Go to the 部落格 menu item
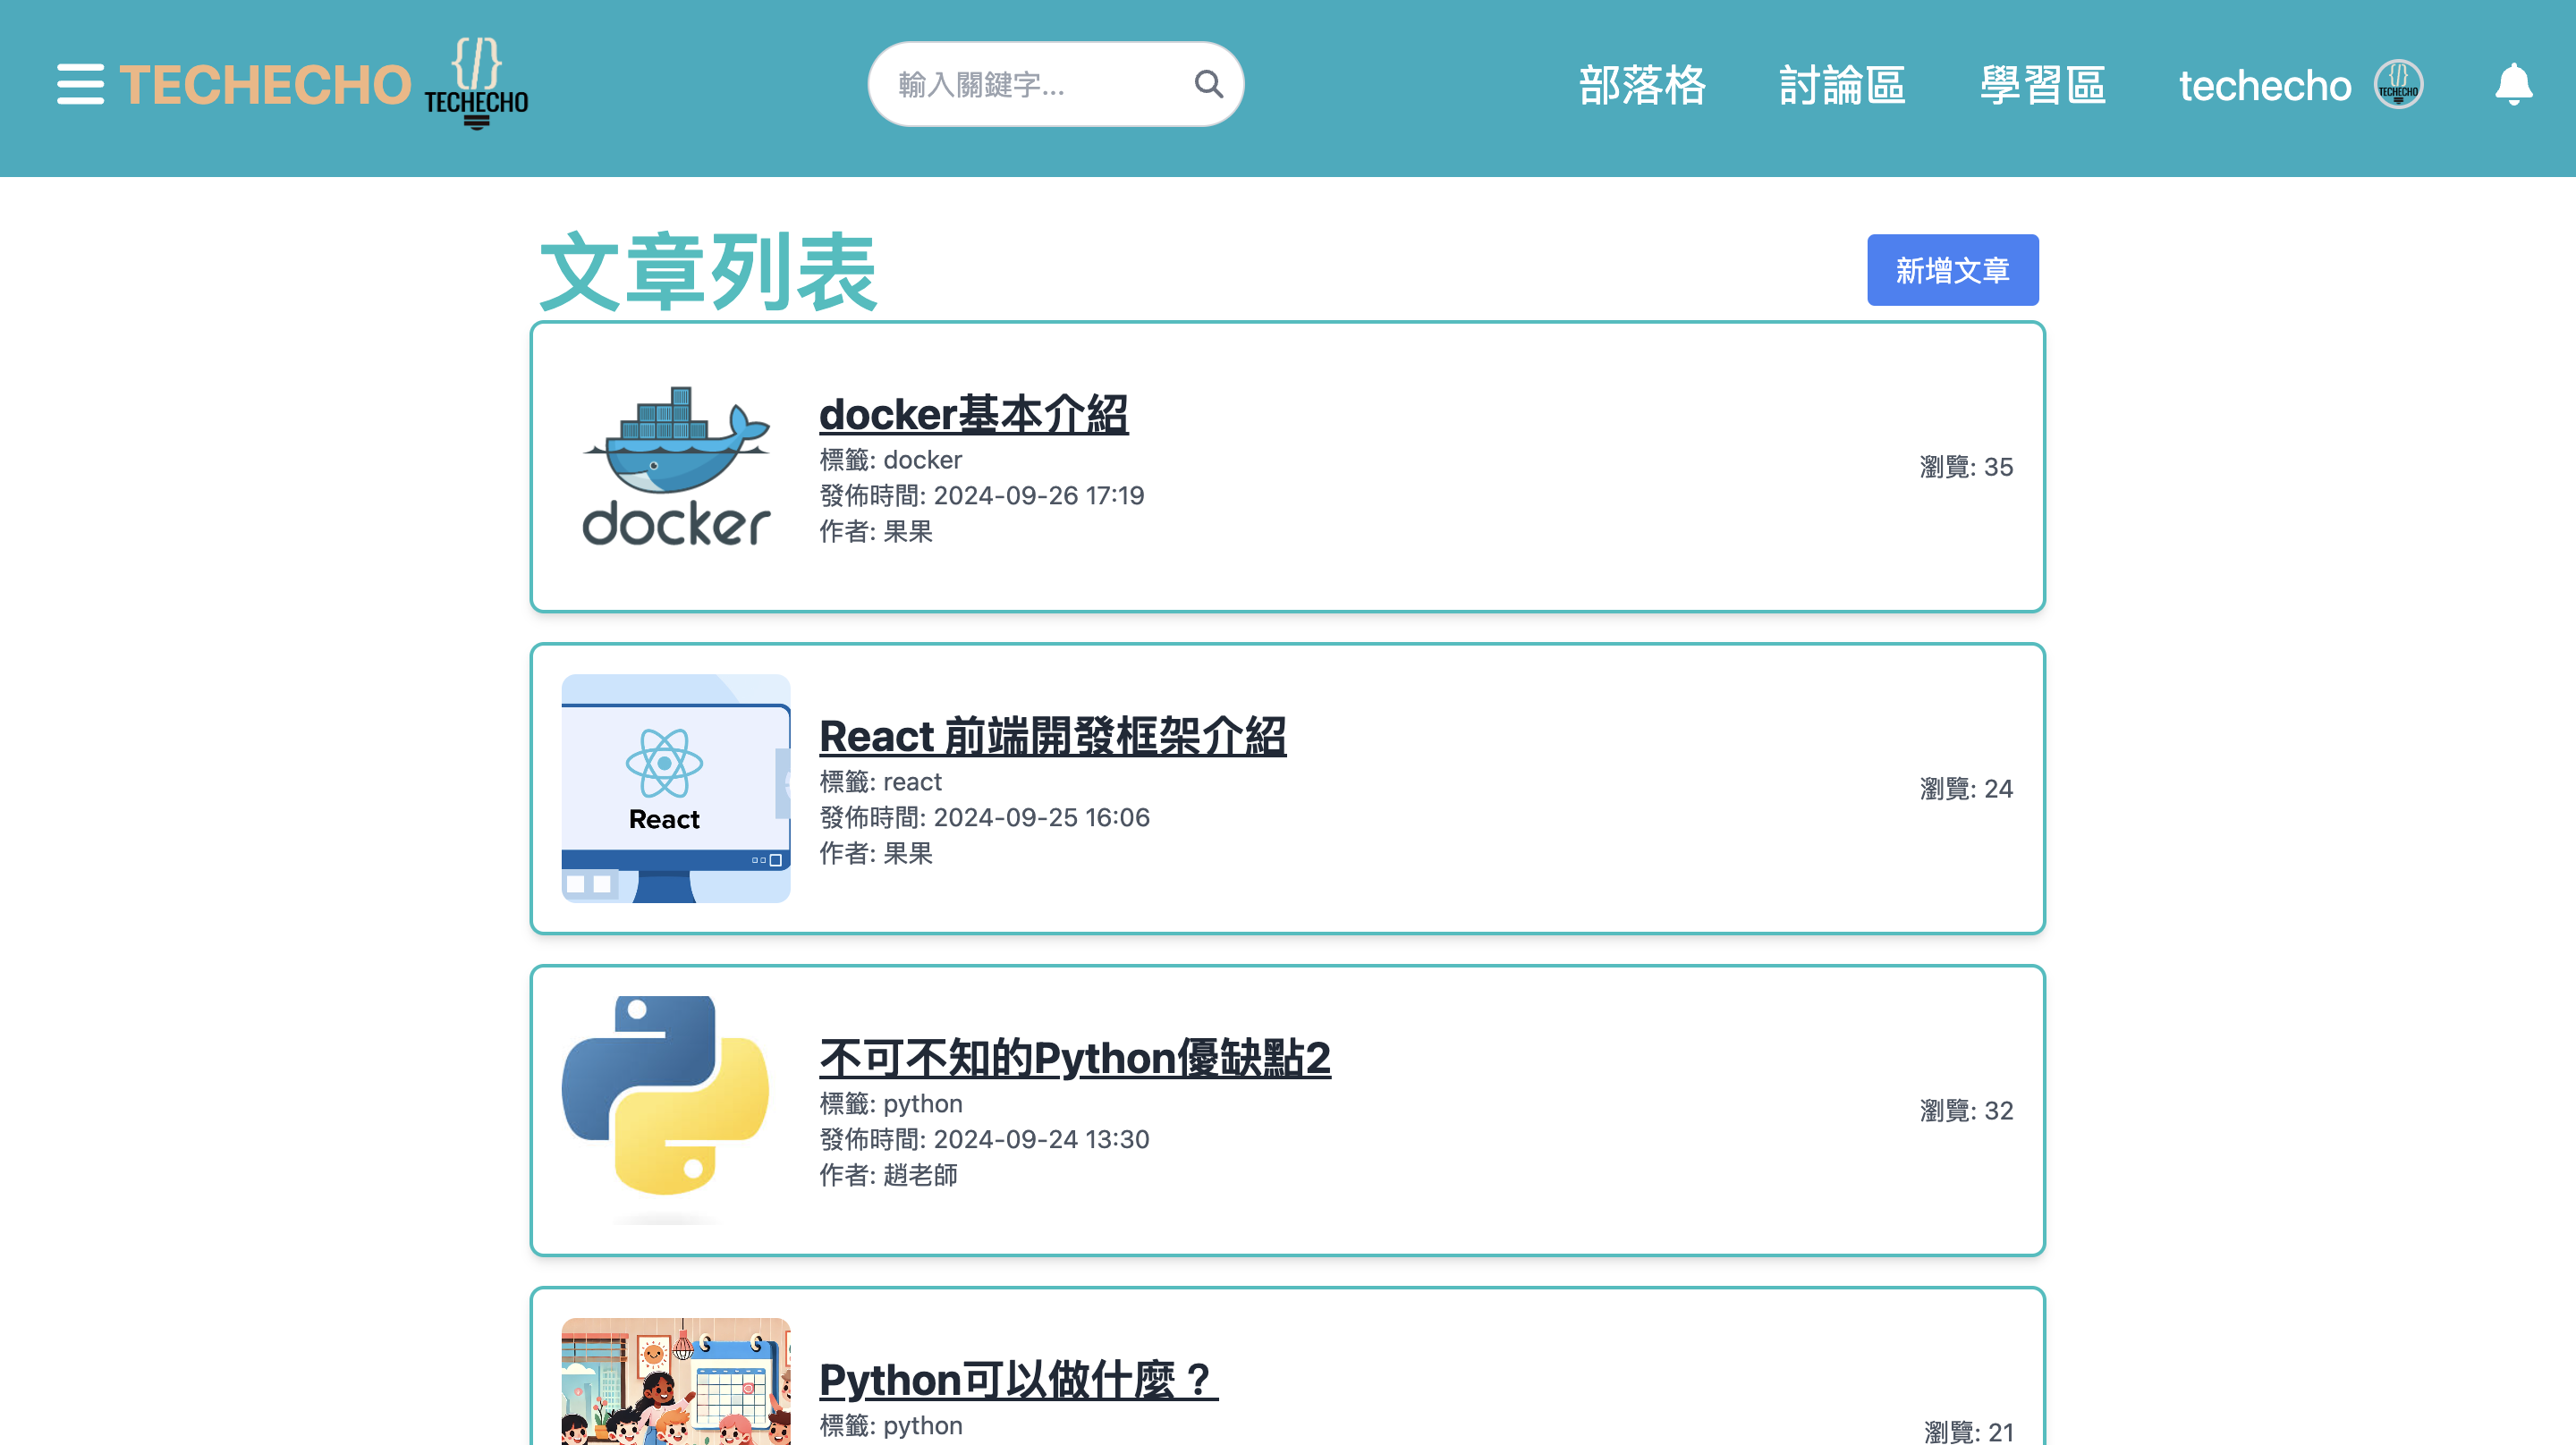The image size is (2576, 1445). pos(1642,85)
